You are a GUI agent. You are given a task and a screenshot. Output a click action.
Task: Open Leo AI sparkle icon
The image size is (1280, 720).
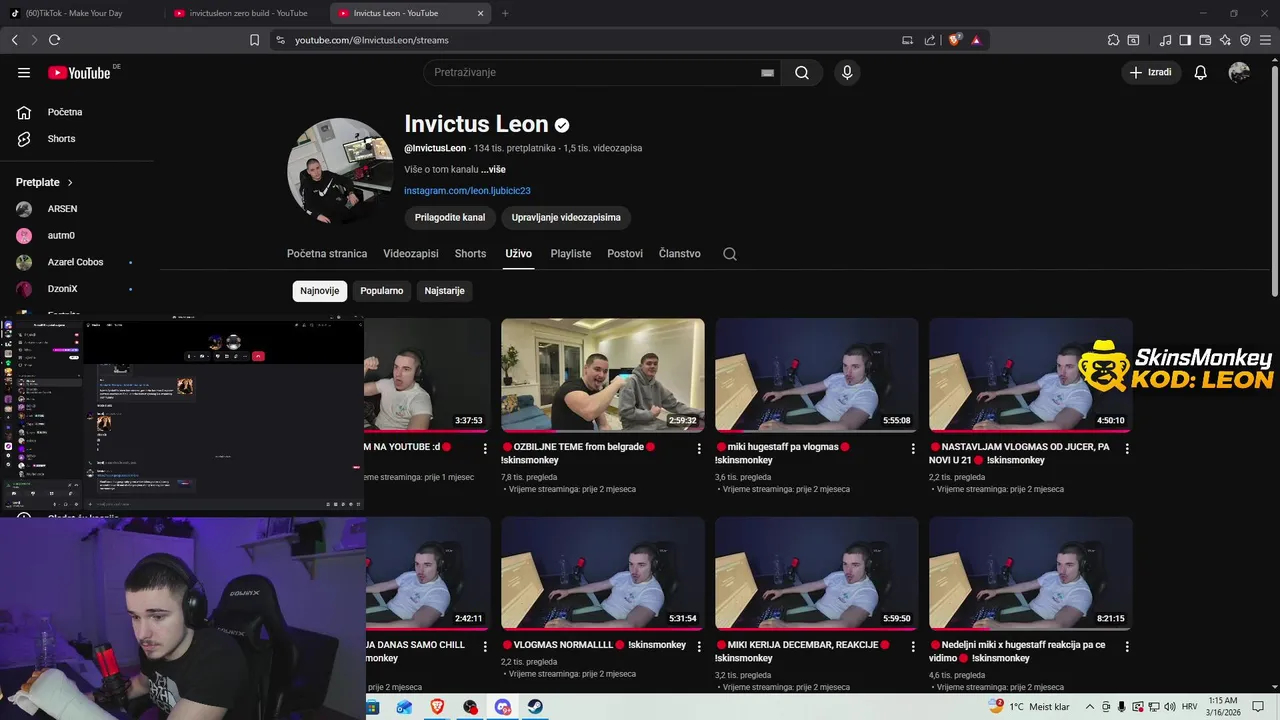(1225, 40)
